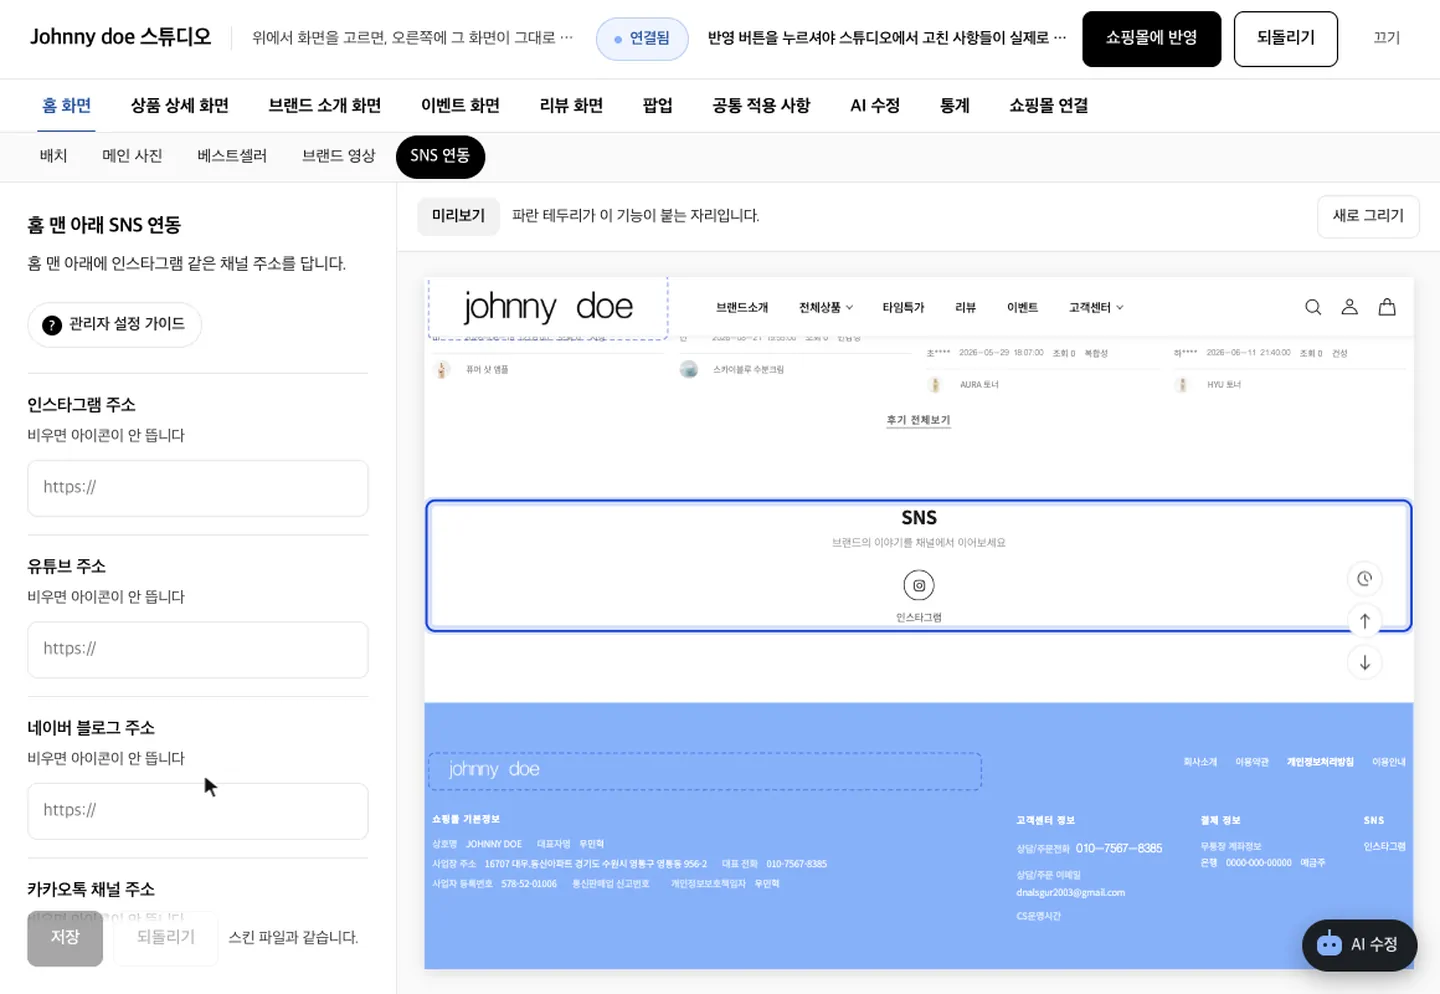
Task: Click the user account icon in preview
Action: [1349, 307]
